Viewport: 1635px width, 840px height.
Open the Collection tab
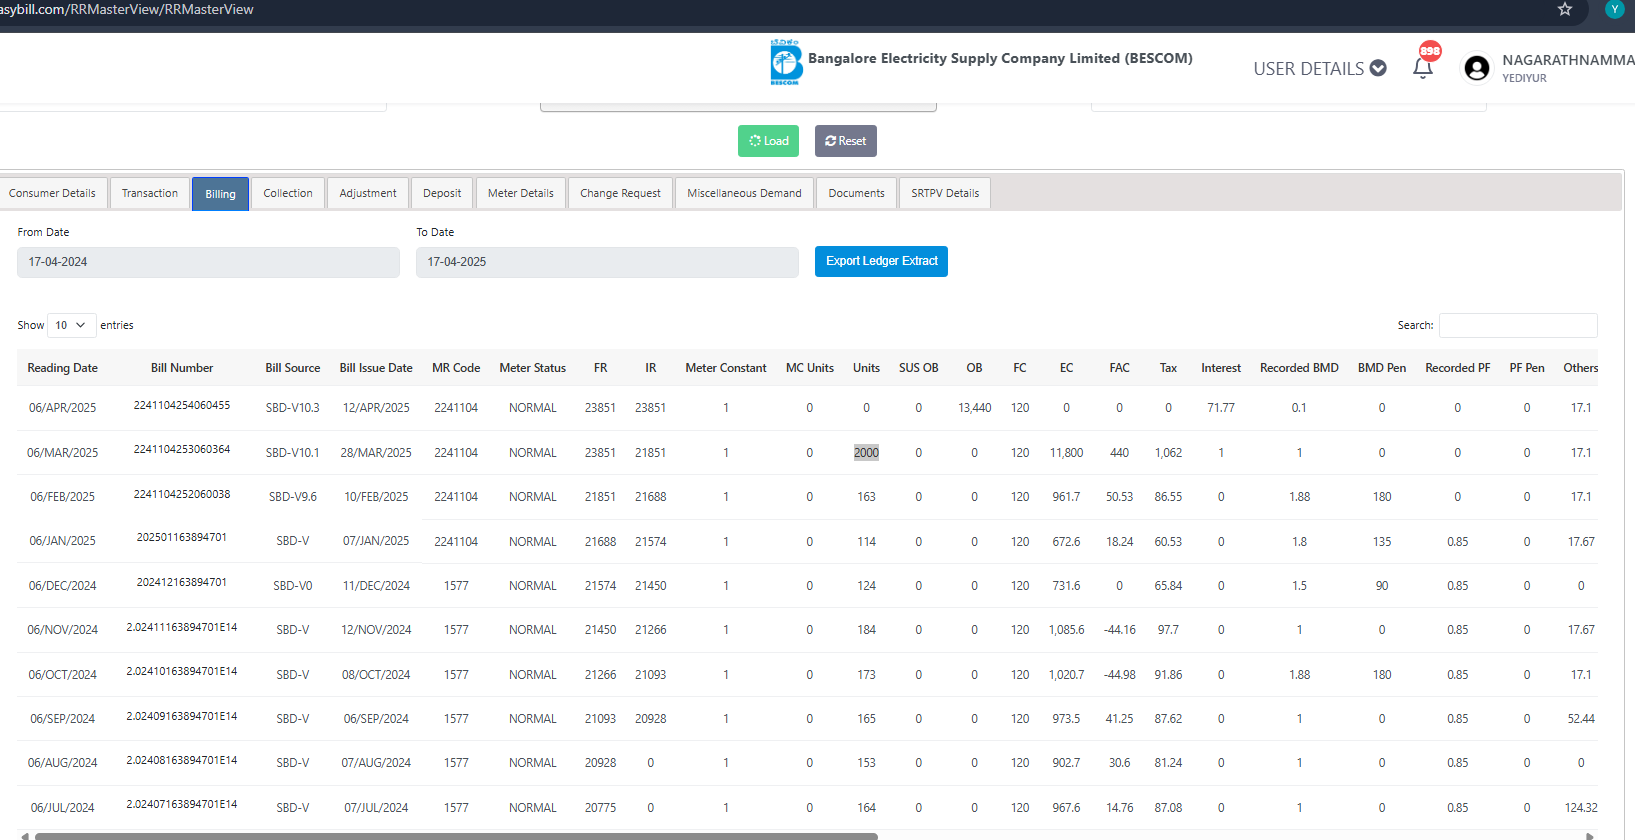point(288,193)
